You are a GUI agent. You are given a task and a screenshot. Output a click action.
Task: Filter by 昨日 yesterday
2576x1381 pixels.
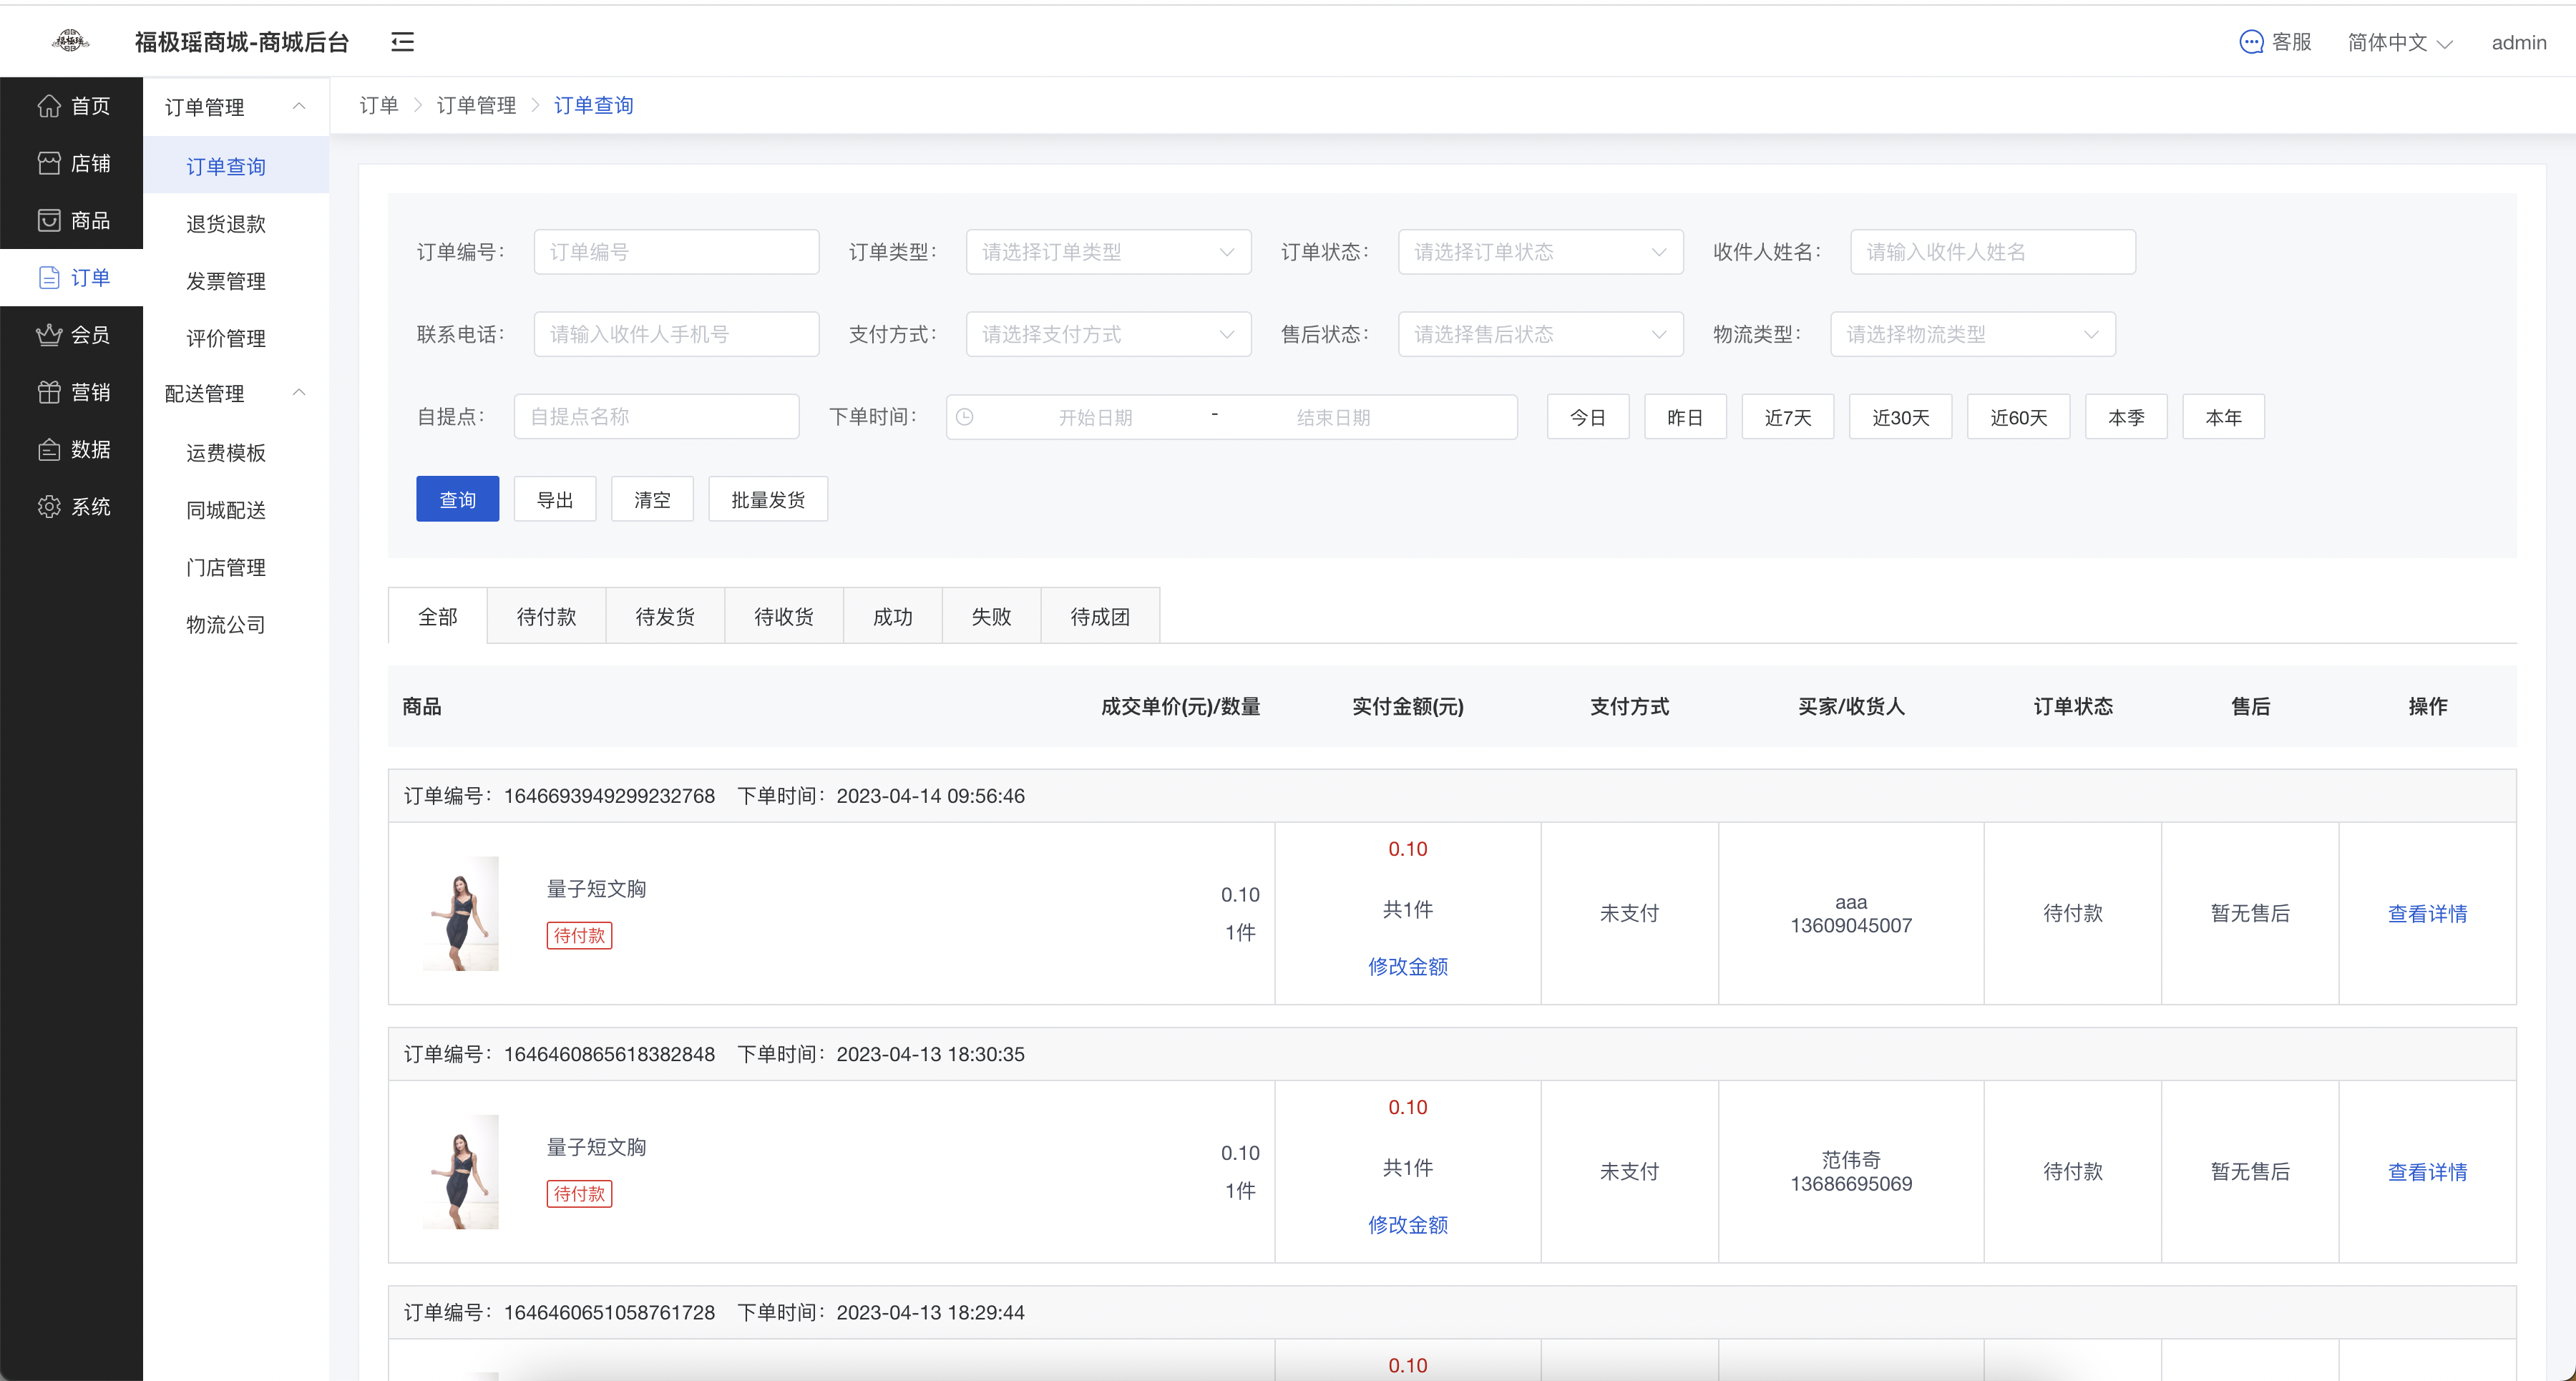pyautogui.click(x=1685, y=417)
